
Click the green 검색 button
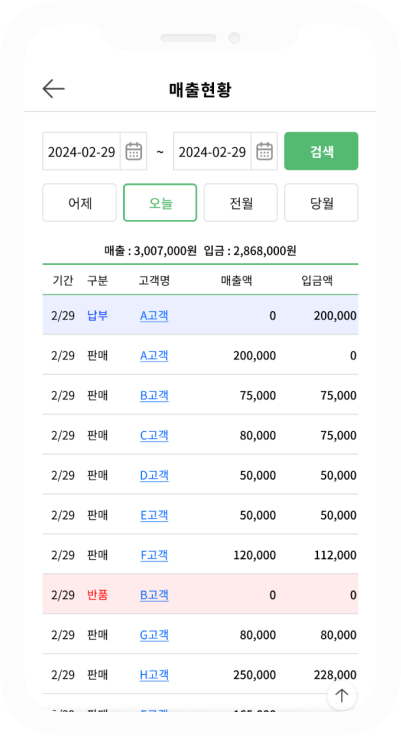[x=321, y=151]
